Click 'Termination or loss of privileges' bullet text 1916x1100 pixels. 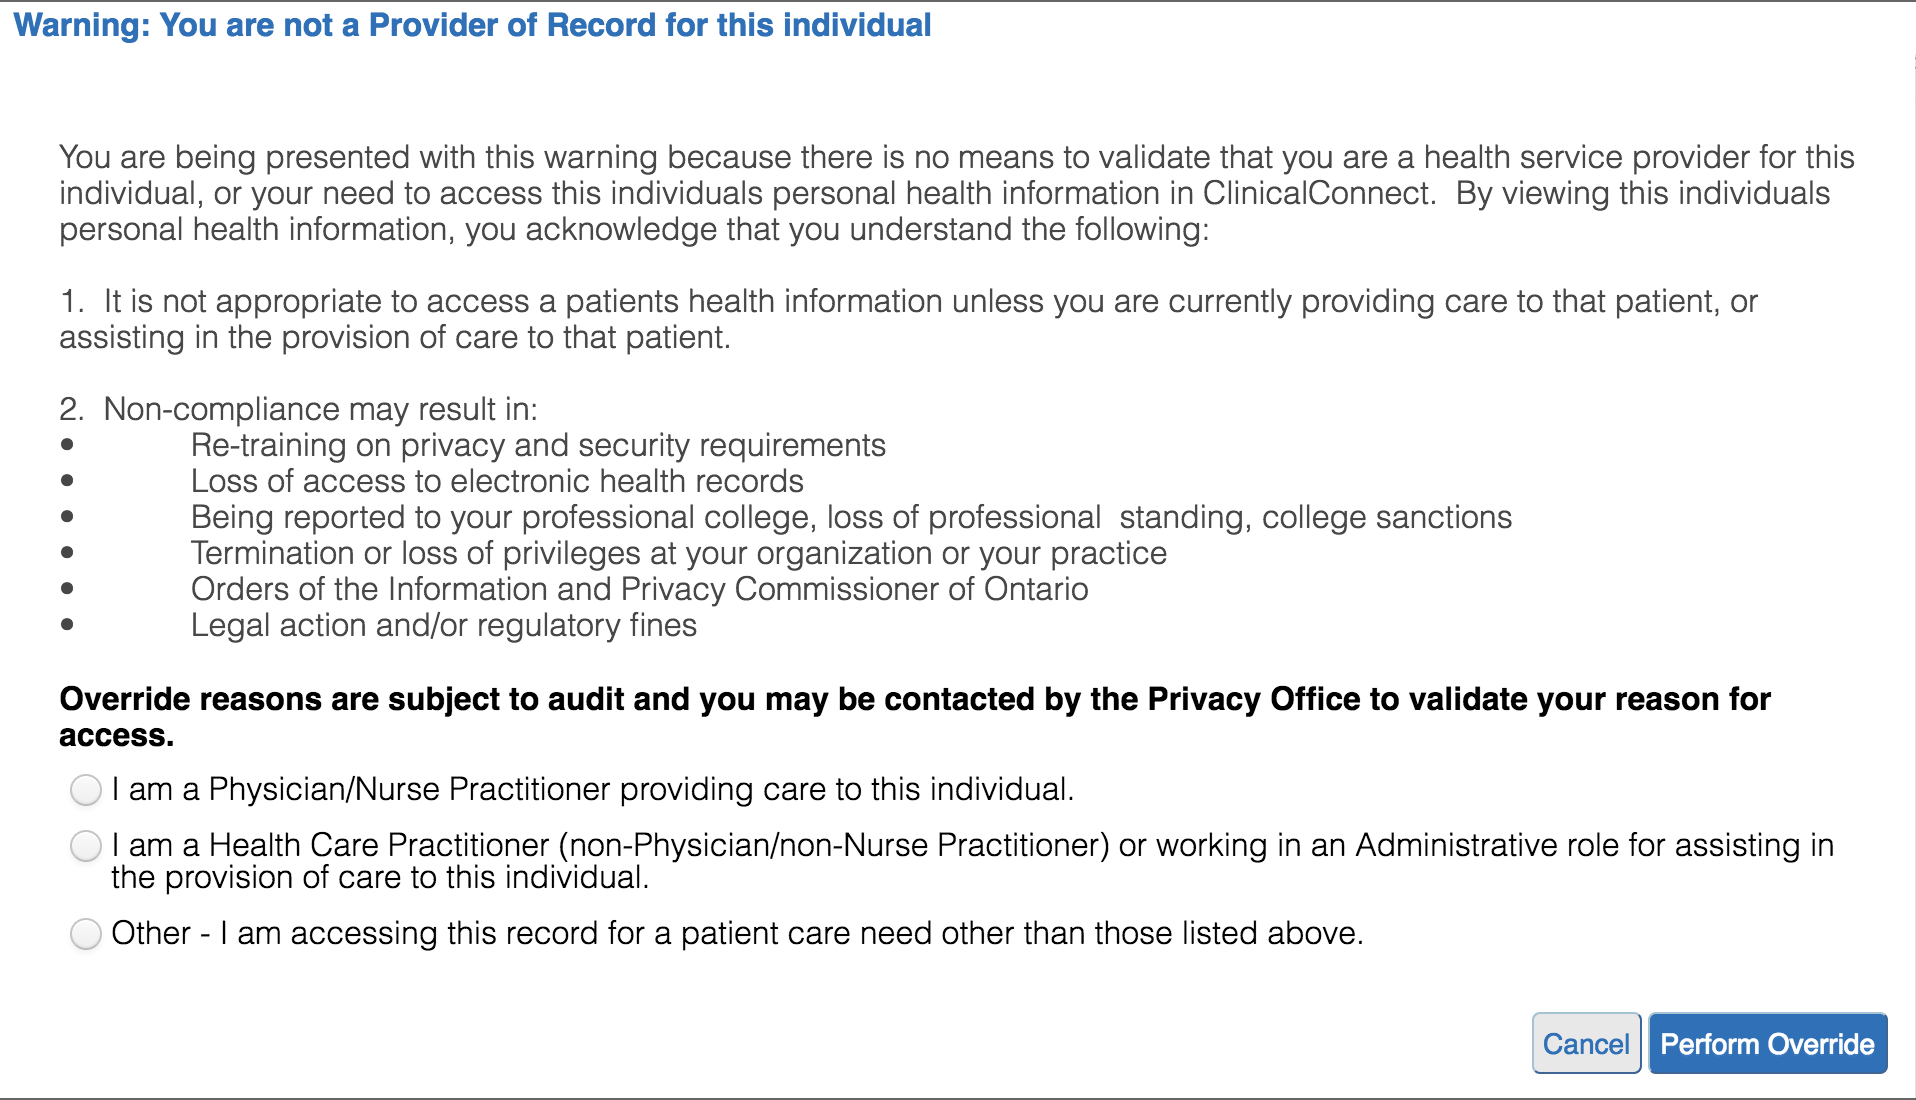[x=679, y=553]
